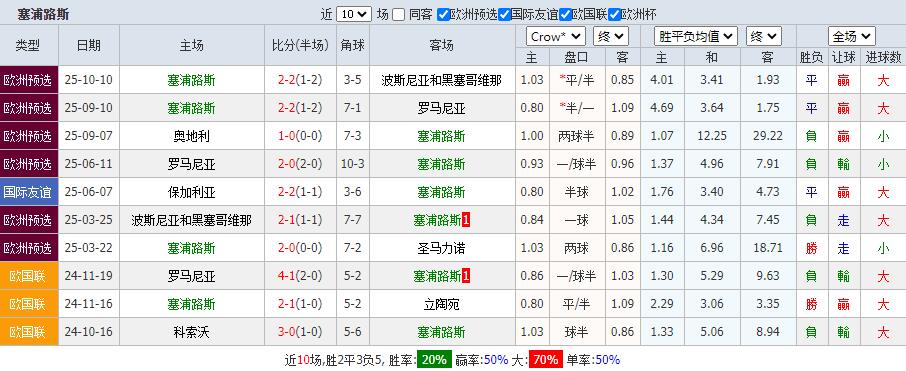Click the 两球半 handicap value

pyautogui.click(x=577, y=136)
